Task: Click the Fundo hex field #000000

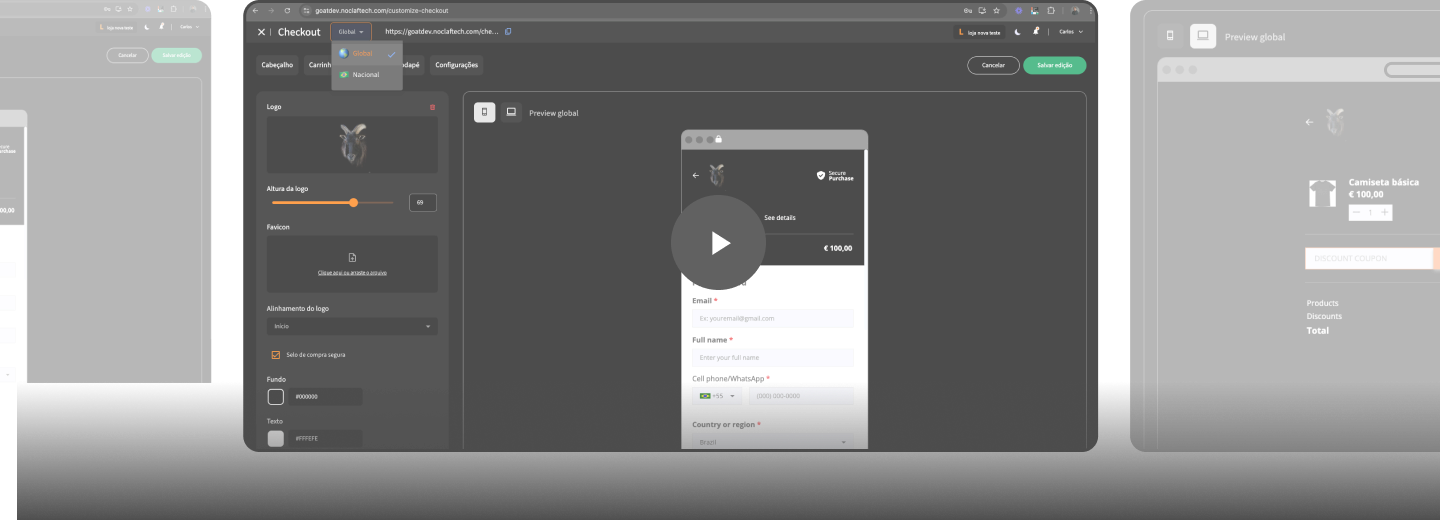Action: tap(325, 397)
